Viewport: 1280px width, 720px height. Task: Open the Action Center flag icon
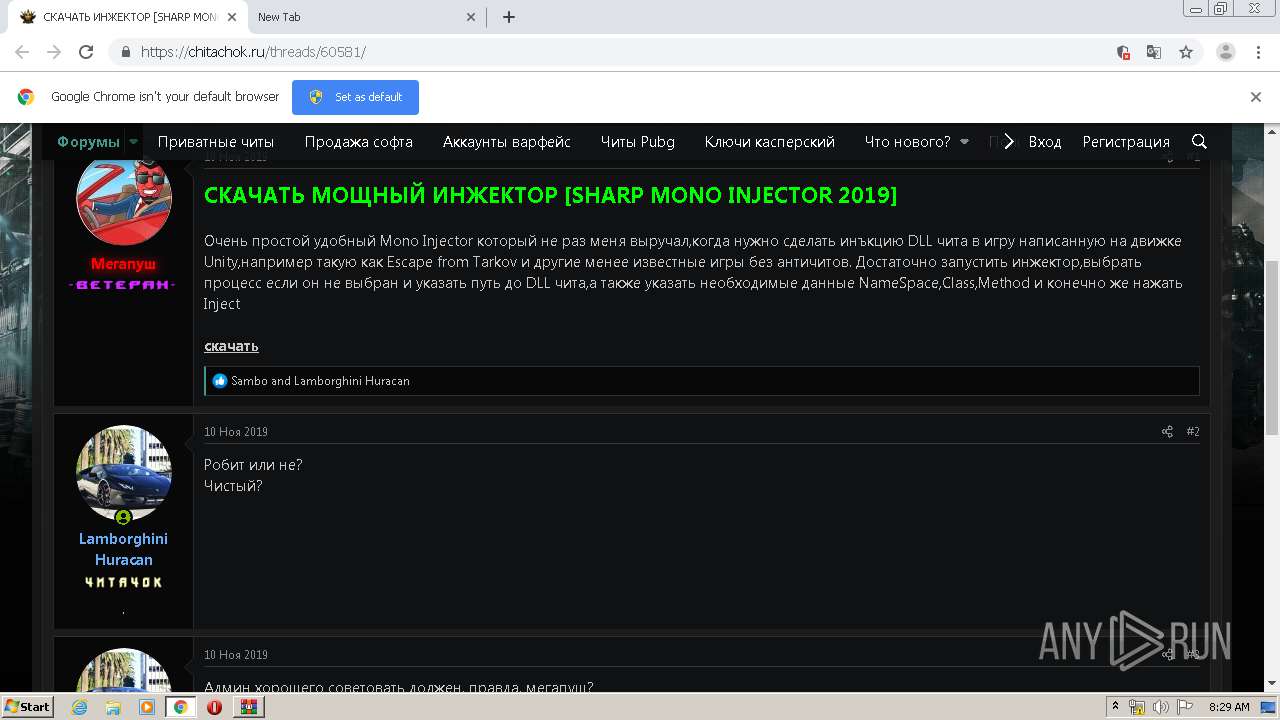[x=1185, y=707]
